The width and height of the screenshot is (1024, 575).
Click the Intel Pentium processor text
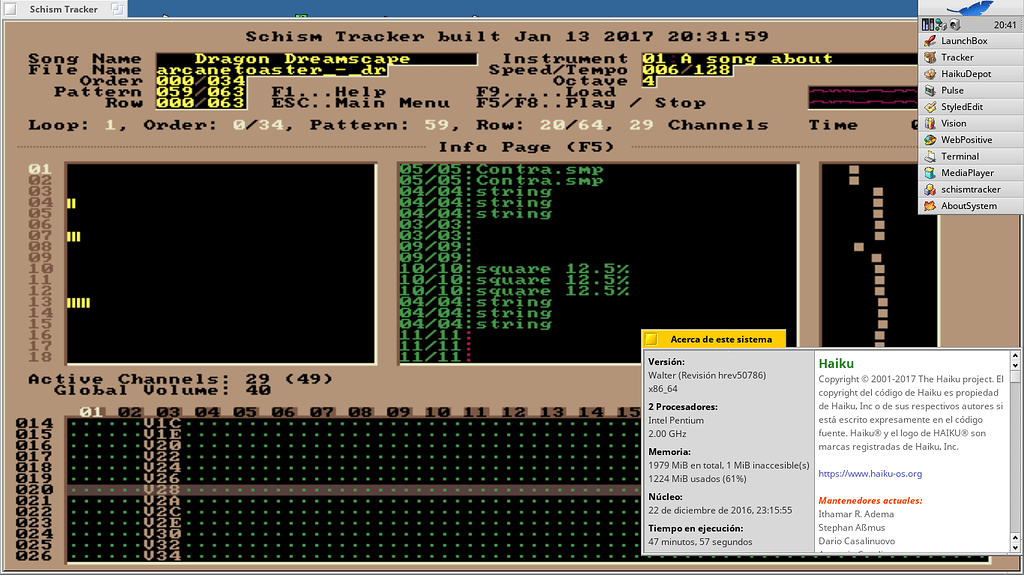pos(676,420)
